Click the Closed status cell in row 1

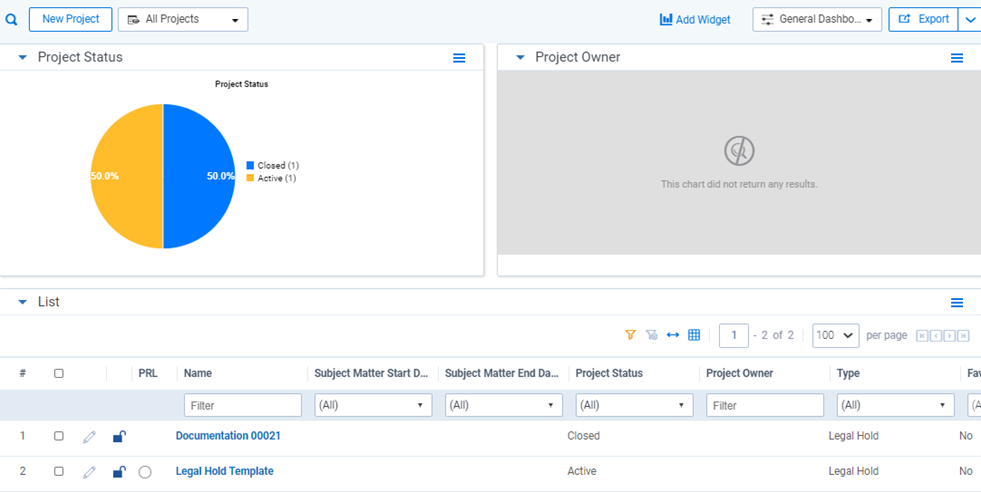click(x=584, y=436)
